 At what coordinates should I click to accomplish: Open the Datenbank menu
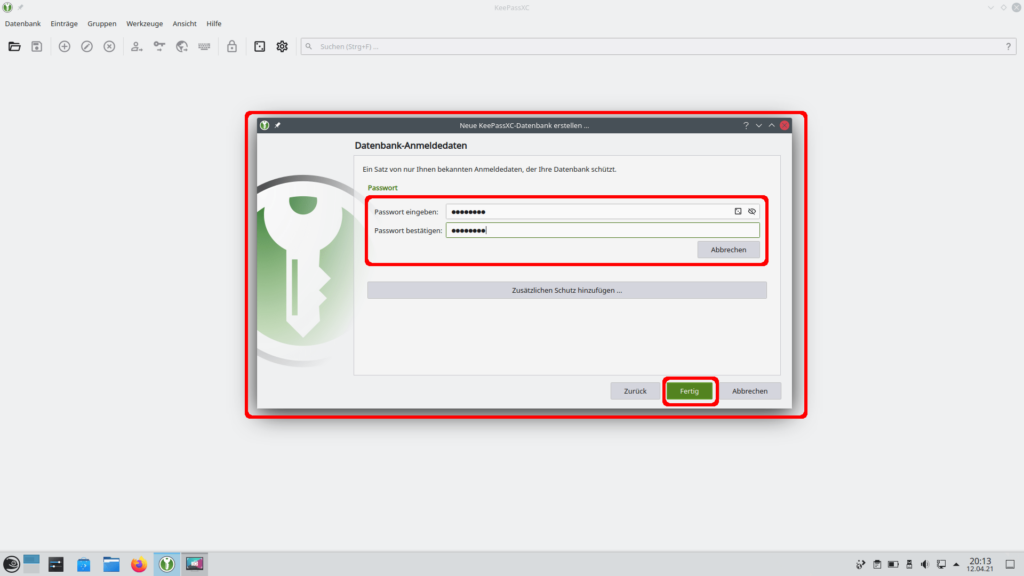click(23, 24)
